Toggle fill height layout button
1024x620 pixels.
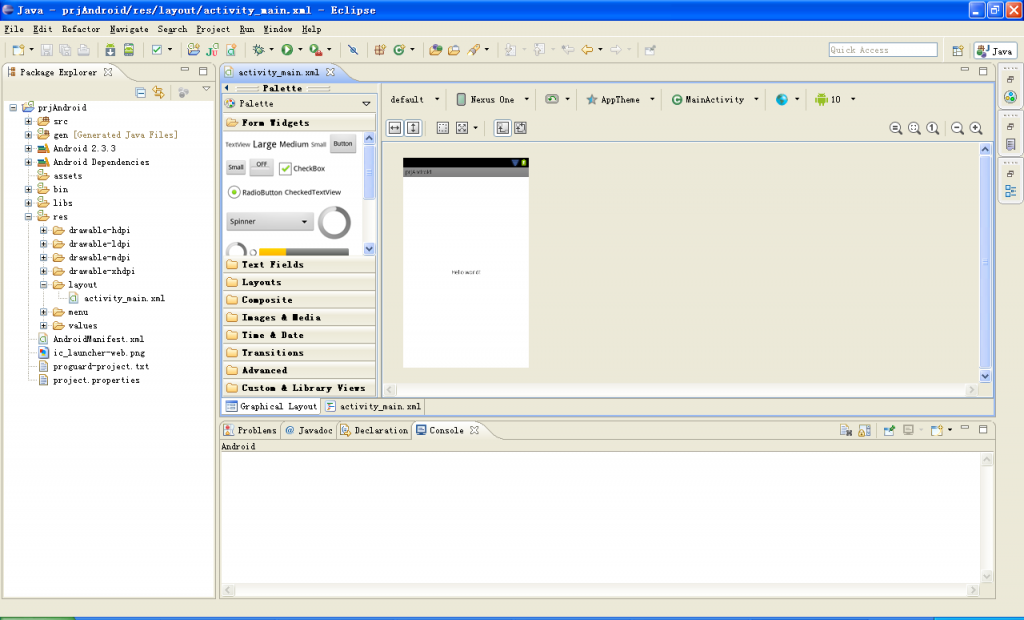click(x=413, y=128)
